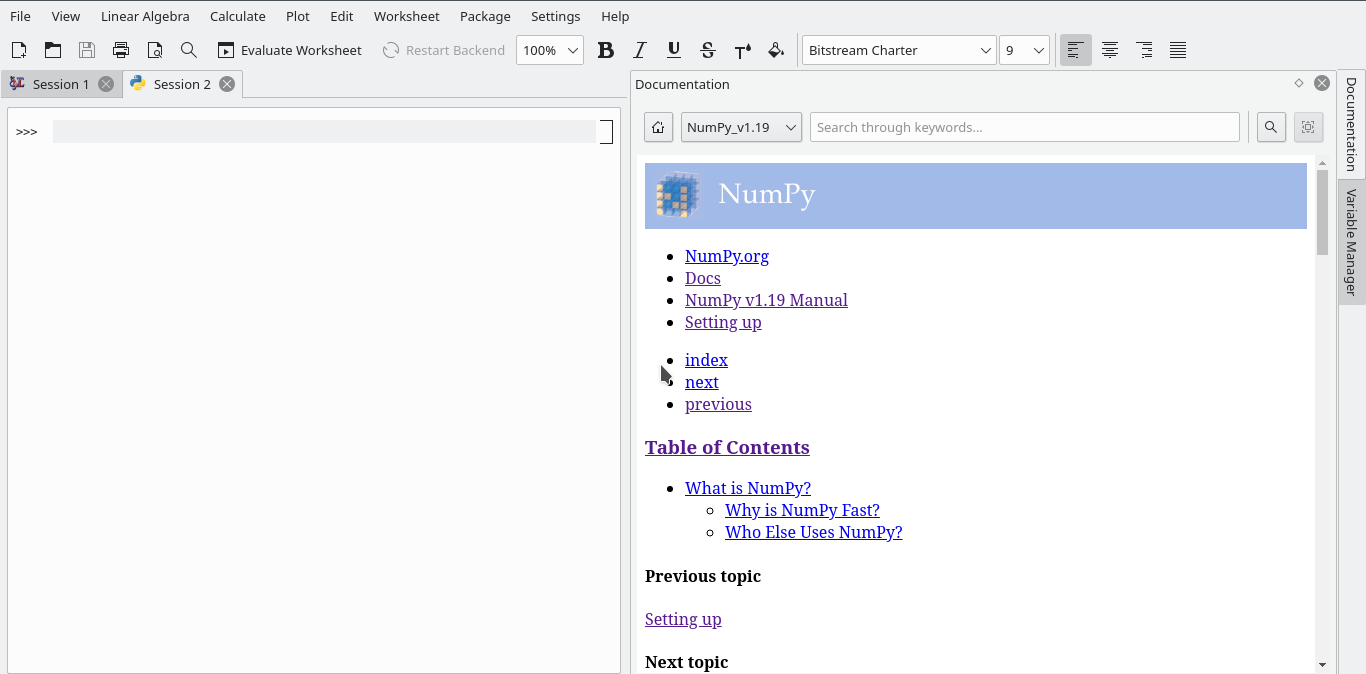Viewport: 1366px width, 674px height.
Task: Open the Bitstream Charter font dropdown
Action: pyautogui.click(x=899, y=50)
